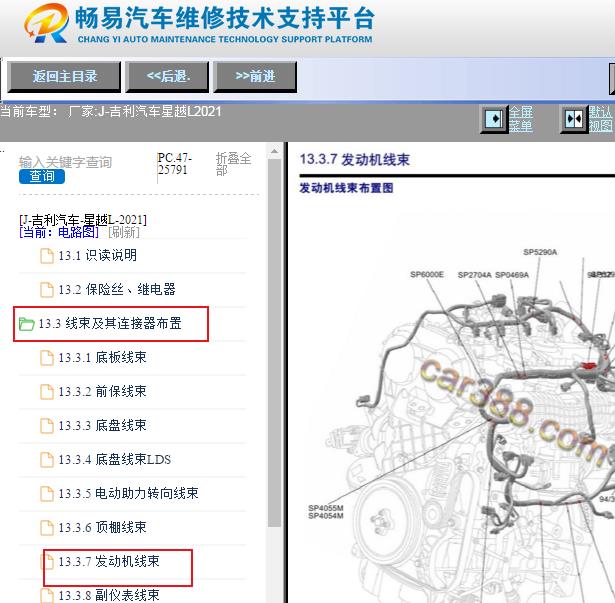The width and height of the screenshot is (615, 603).
Task: Click the 发动机线束布置图 subtitle
Action: [x=346, y=188]
